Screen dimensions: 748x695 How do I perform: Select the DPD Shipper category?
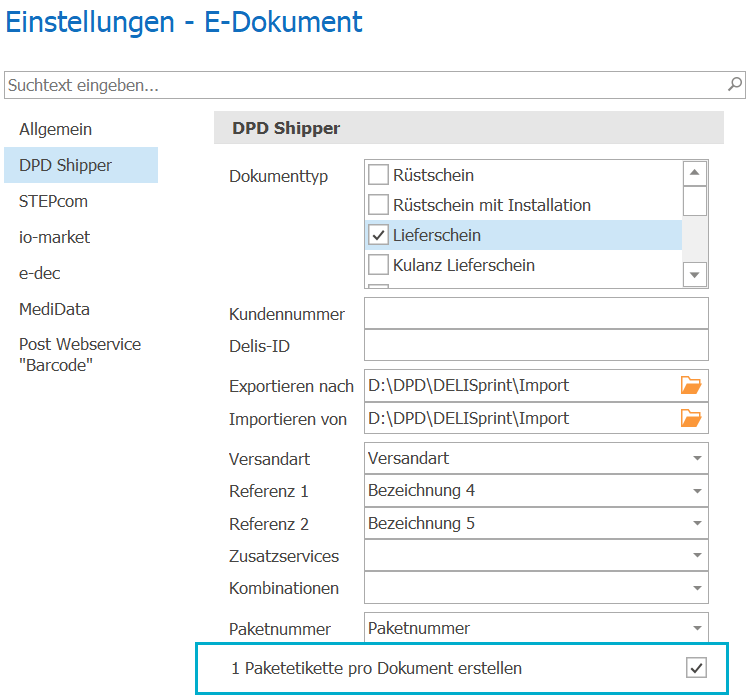(81, 165)
